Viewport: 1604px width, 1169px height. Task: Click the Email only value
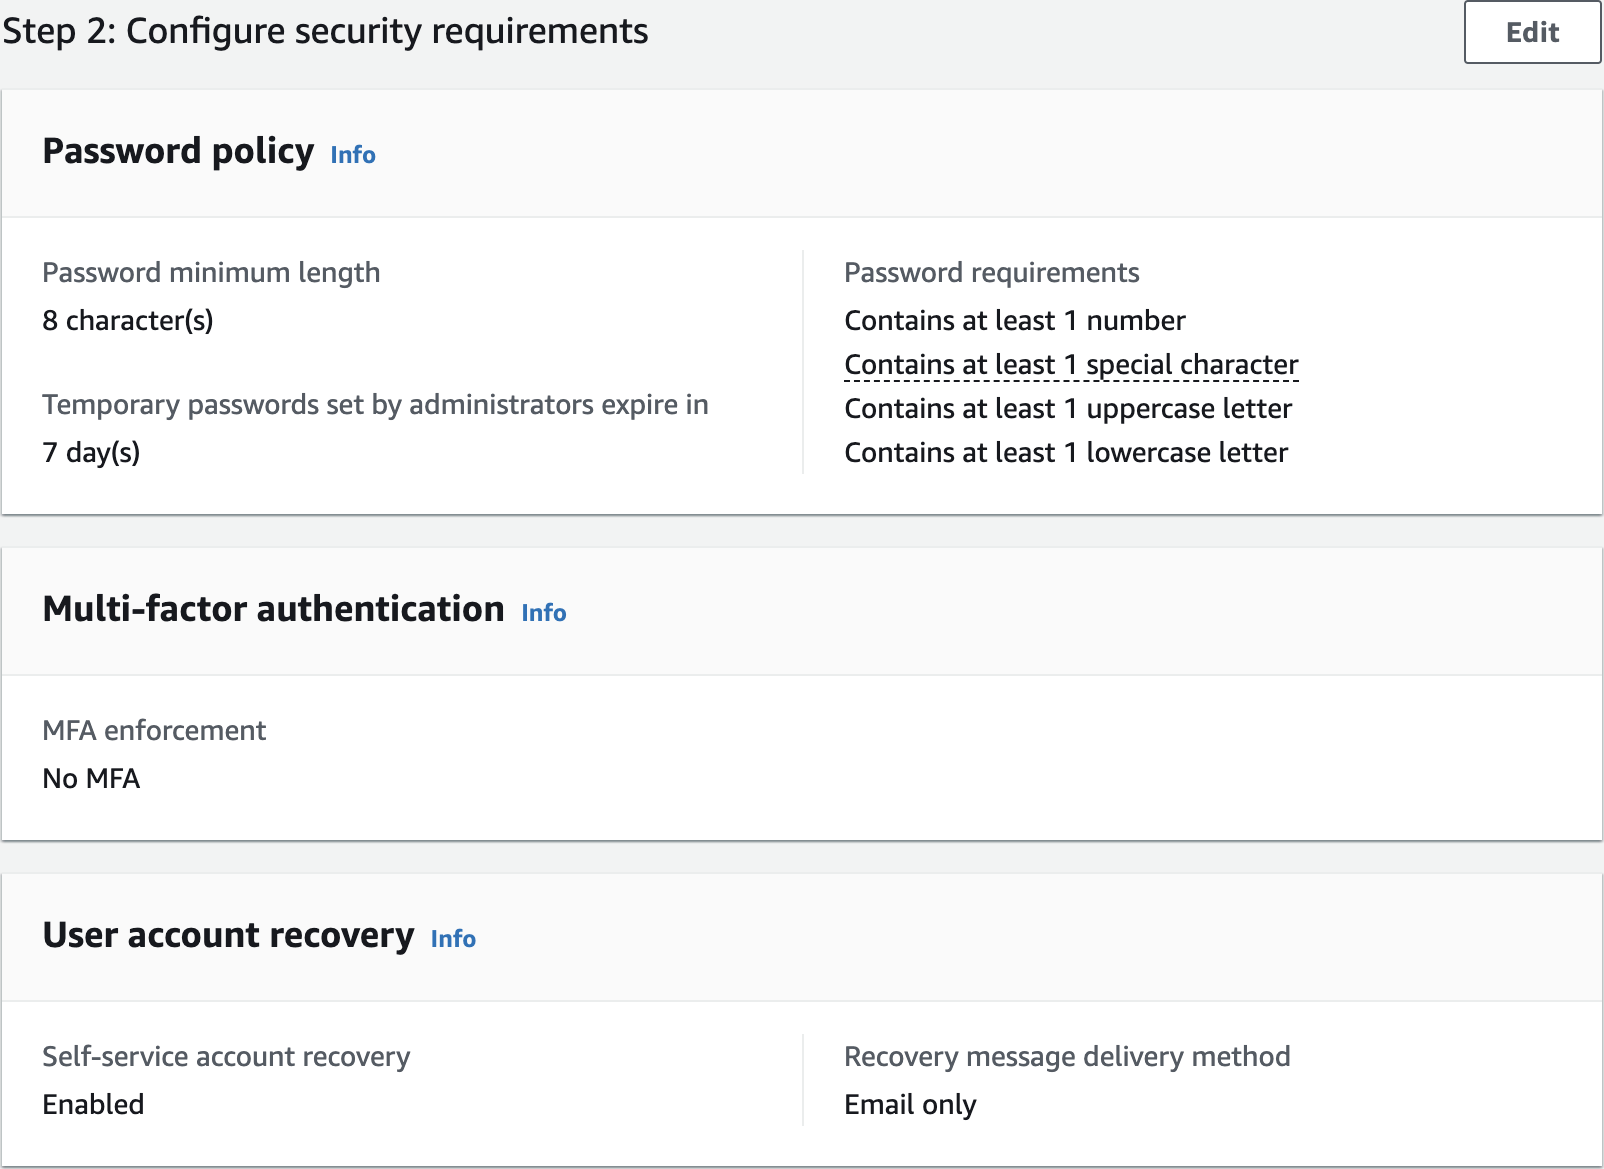pos(910,1105)
